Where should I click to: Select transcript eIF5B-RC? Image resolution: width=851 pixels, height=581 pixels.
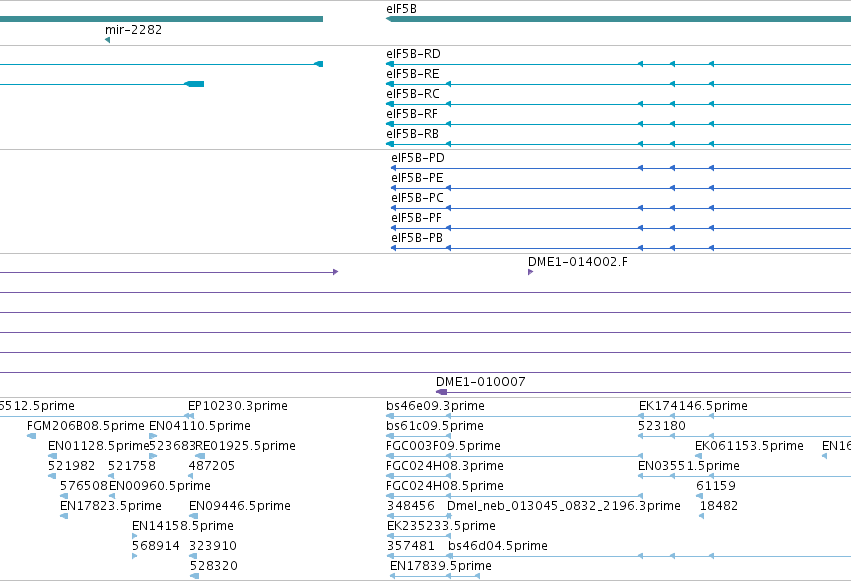pos(412,94)
